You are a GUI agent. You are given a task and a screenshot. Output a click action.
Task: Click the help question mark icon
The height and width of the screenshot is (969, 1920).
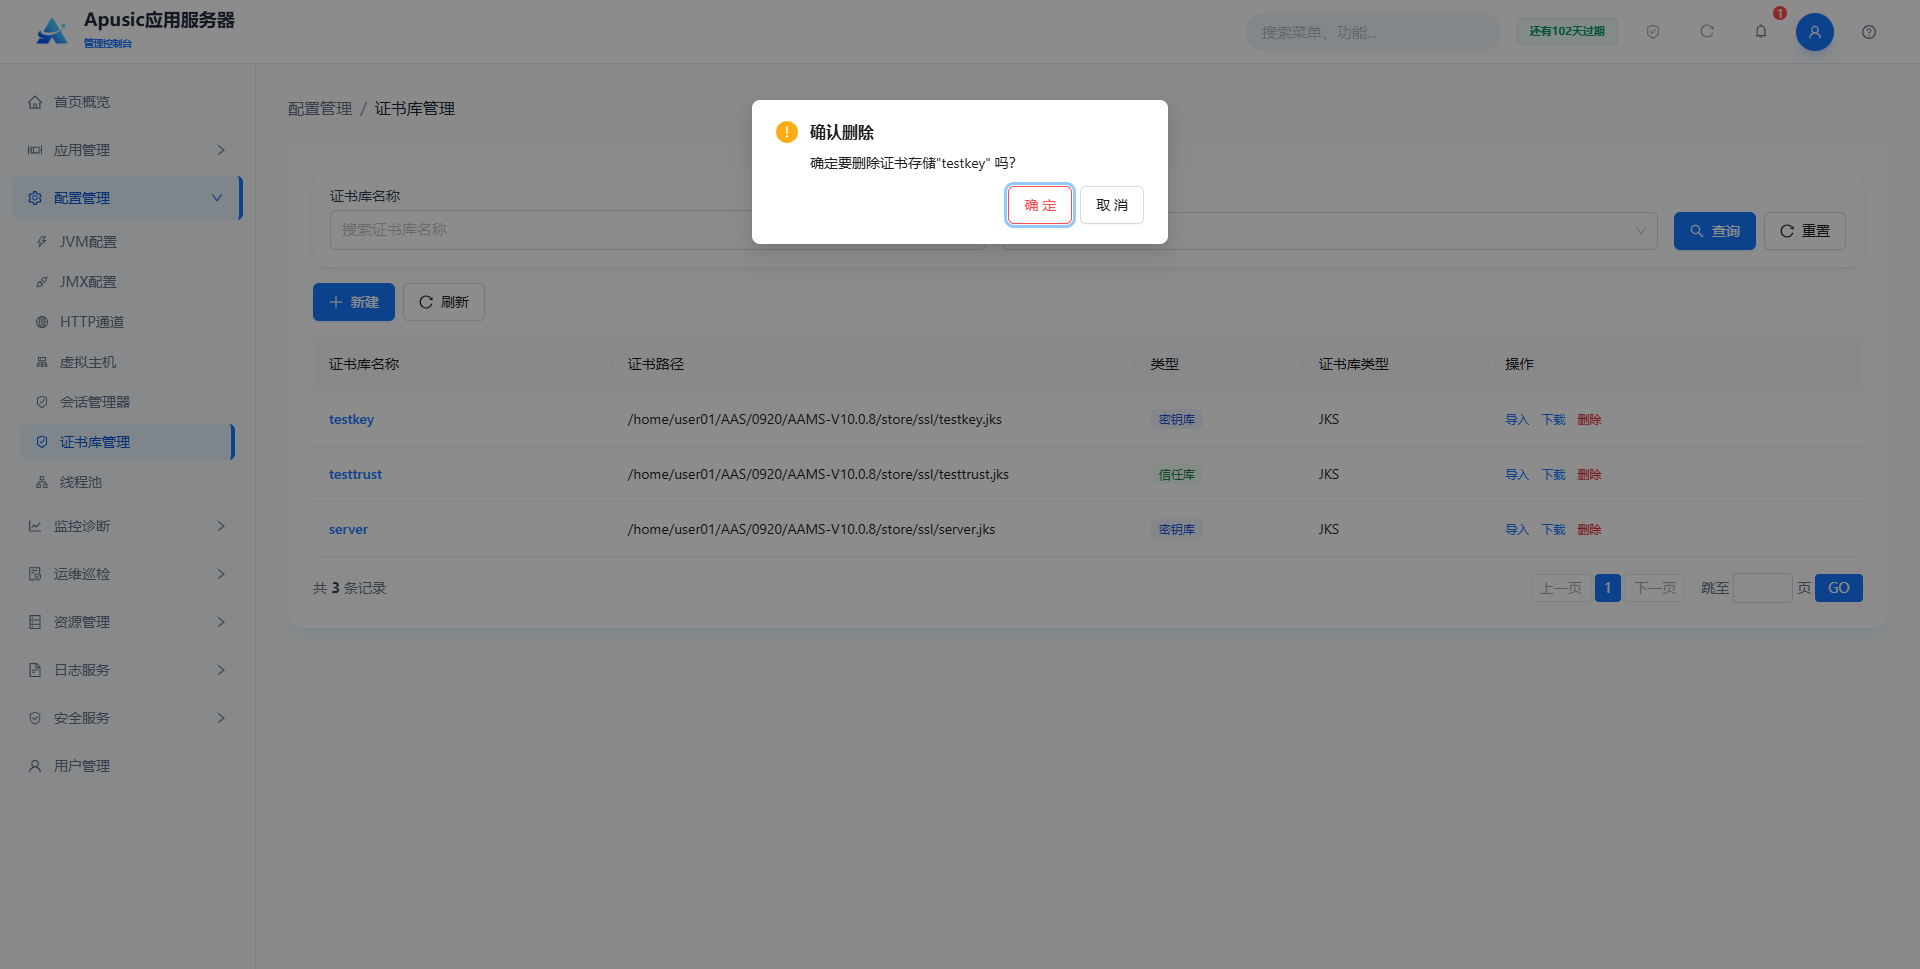[1869, 32]
